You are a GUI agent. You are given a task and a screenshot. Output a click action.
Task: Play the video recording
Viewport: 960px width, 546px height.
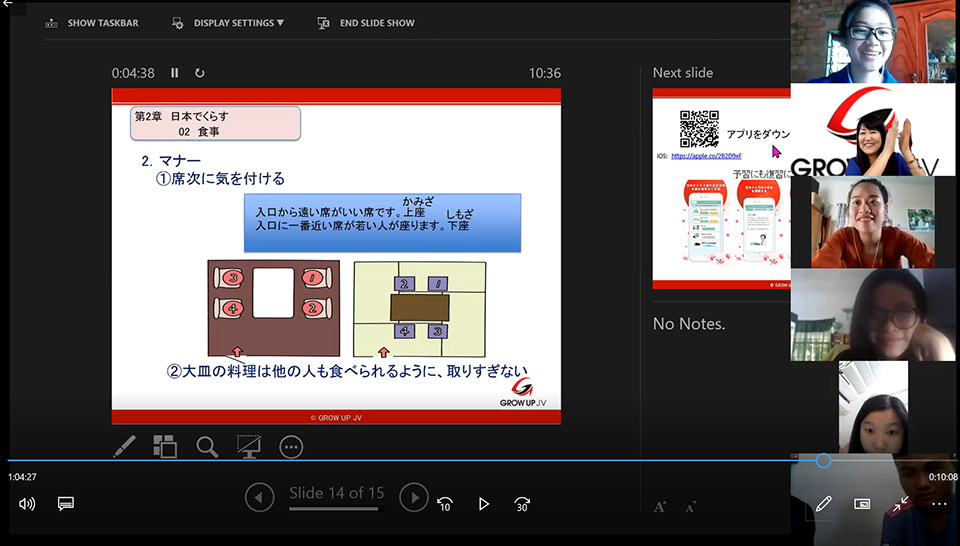(484, 504)
